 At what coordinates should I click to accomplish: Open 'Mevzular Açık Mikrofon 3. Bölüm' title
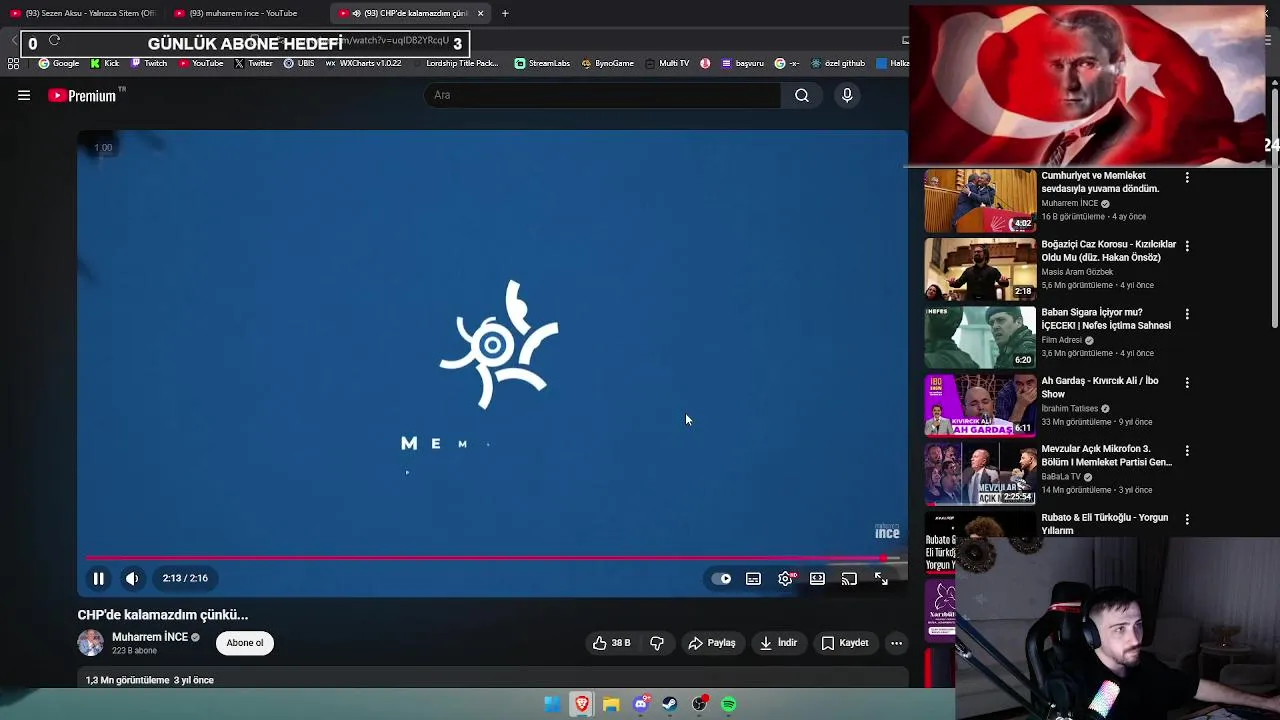coord(1106,456)
